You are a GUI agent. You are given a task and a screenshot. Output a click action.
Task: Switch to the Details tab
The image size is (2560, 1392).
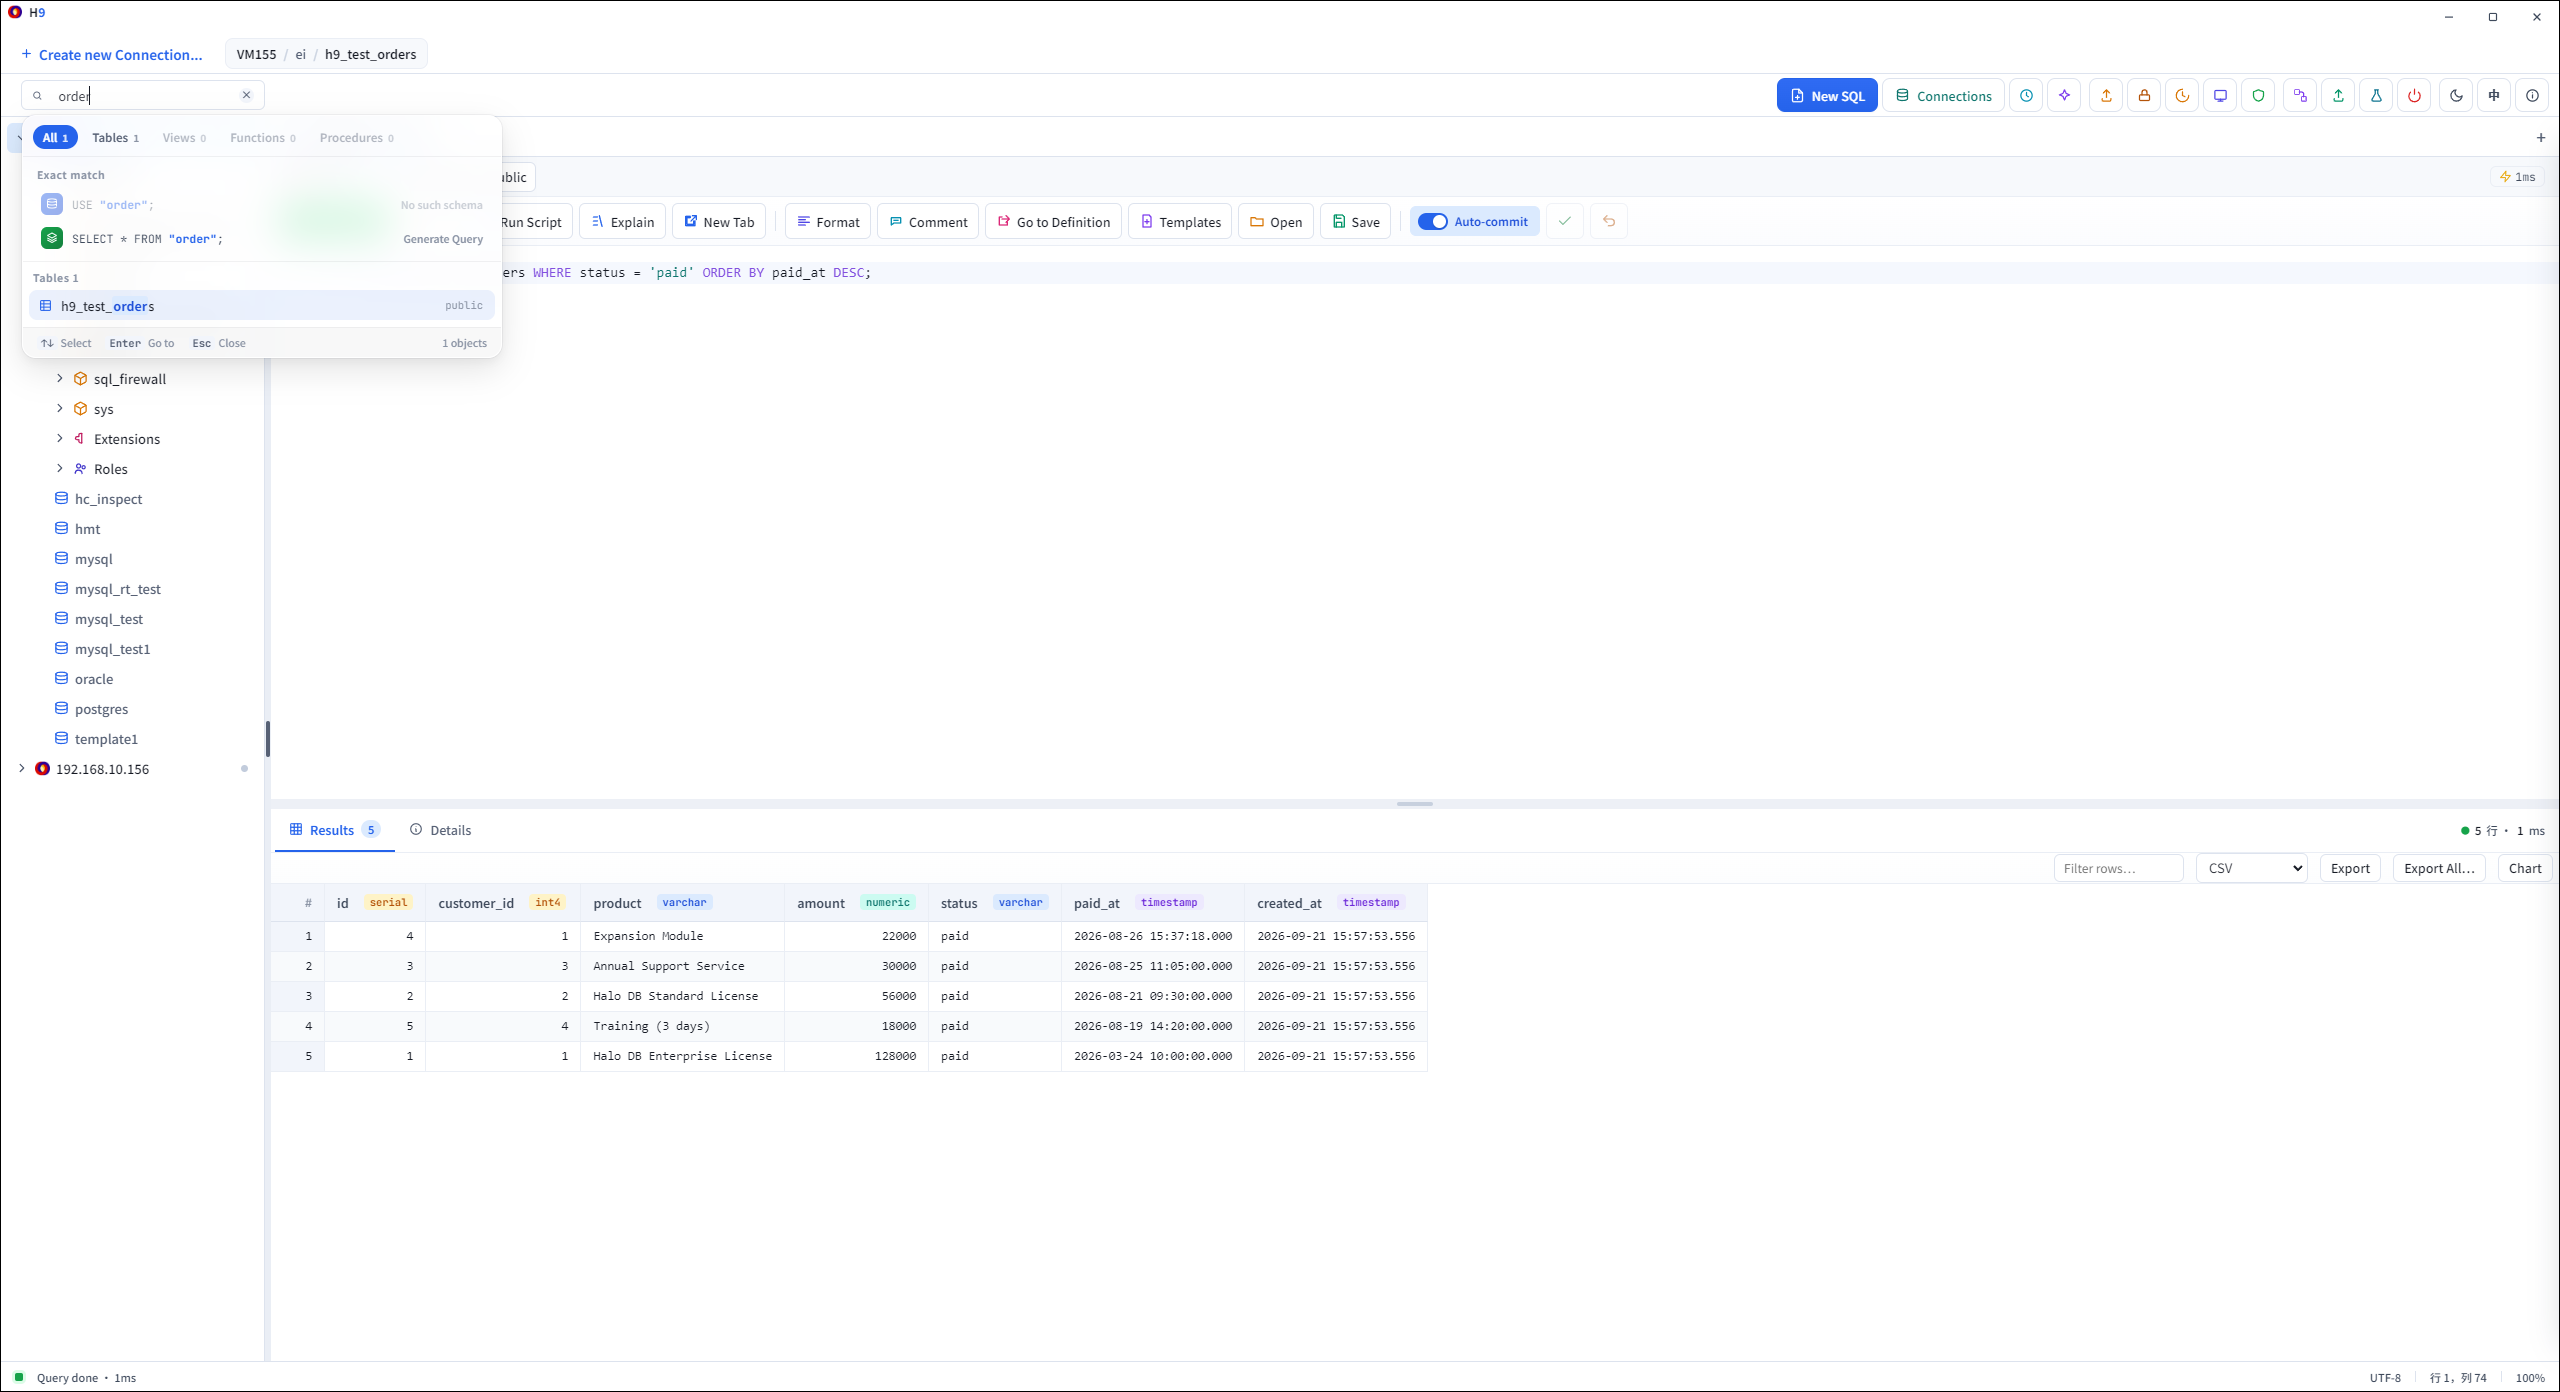point(441,830)
